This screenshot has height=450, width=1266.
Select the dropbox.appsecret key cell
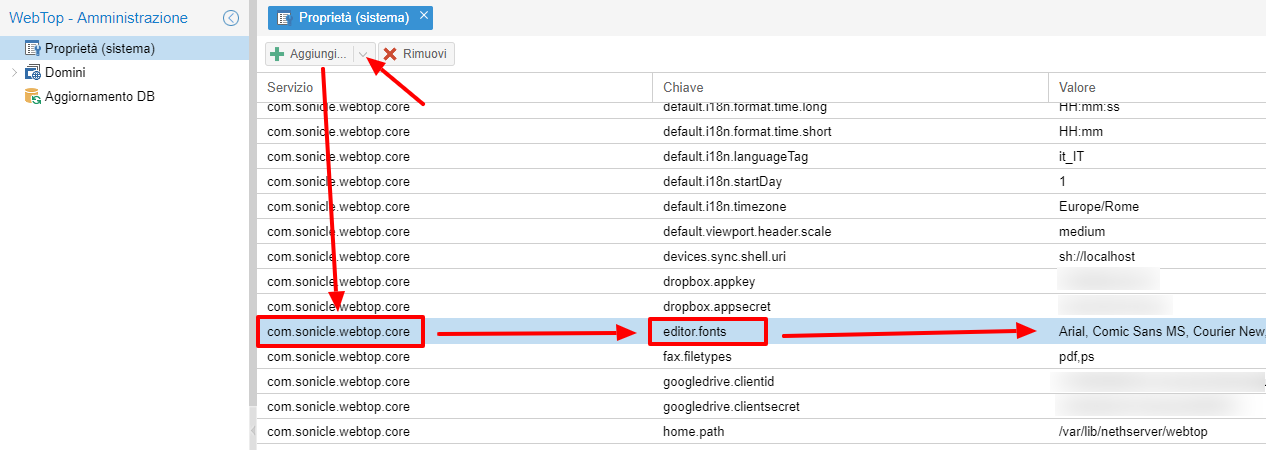[850, 306]
